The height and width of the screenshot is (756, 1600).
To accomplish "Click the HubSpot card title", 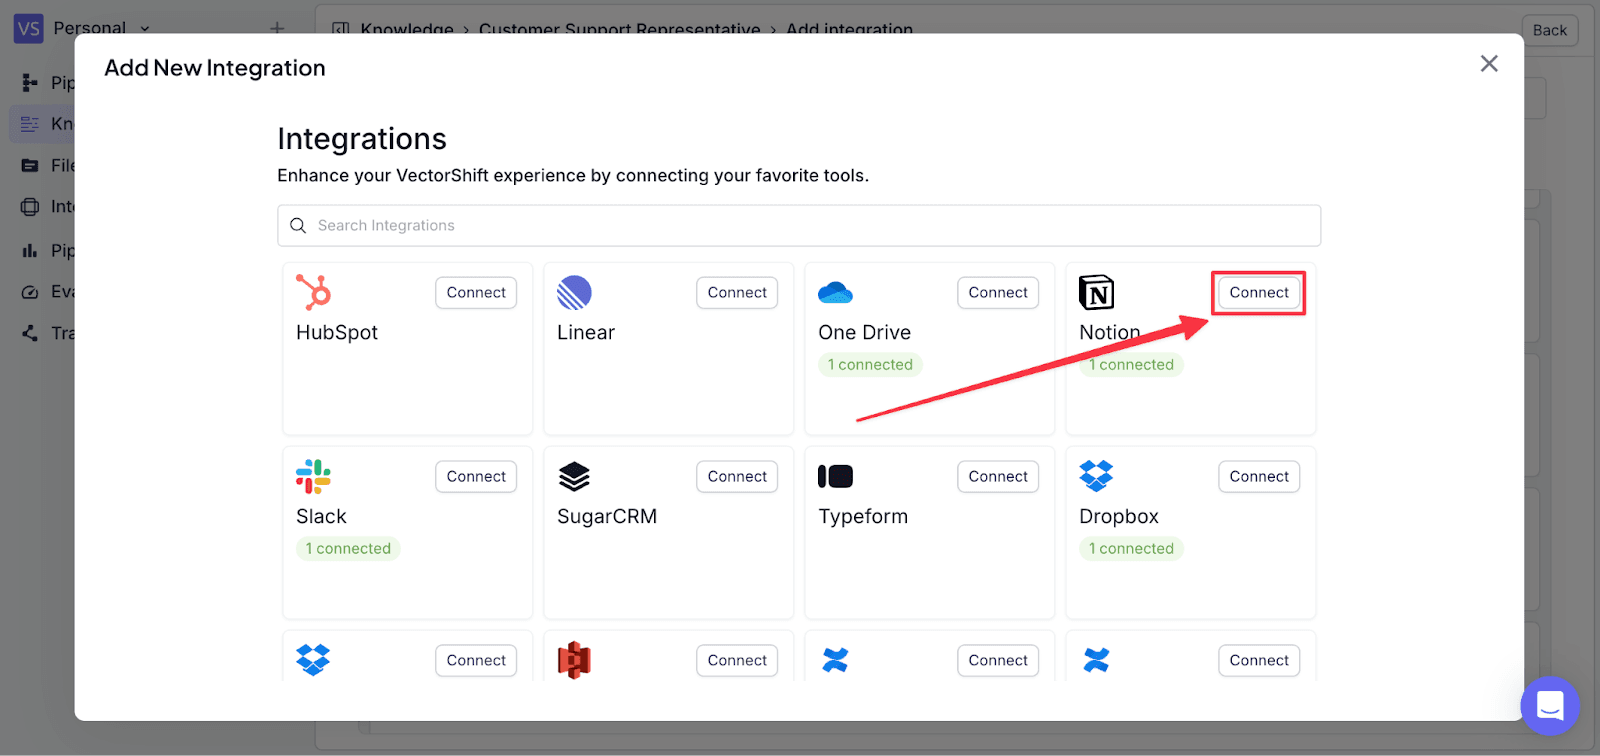I will (337, 333).
